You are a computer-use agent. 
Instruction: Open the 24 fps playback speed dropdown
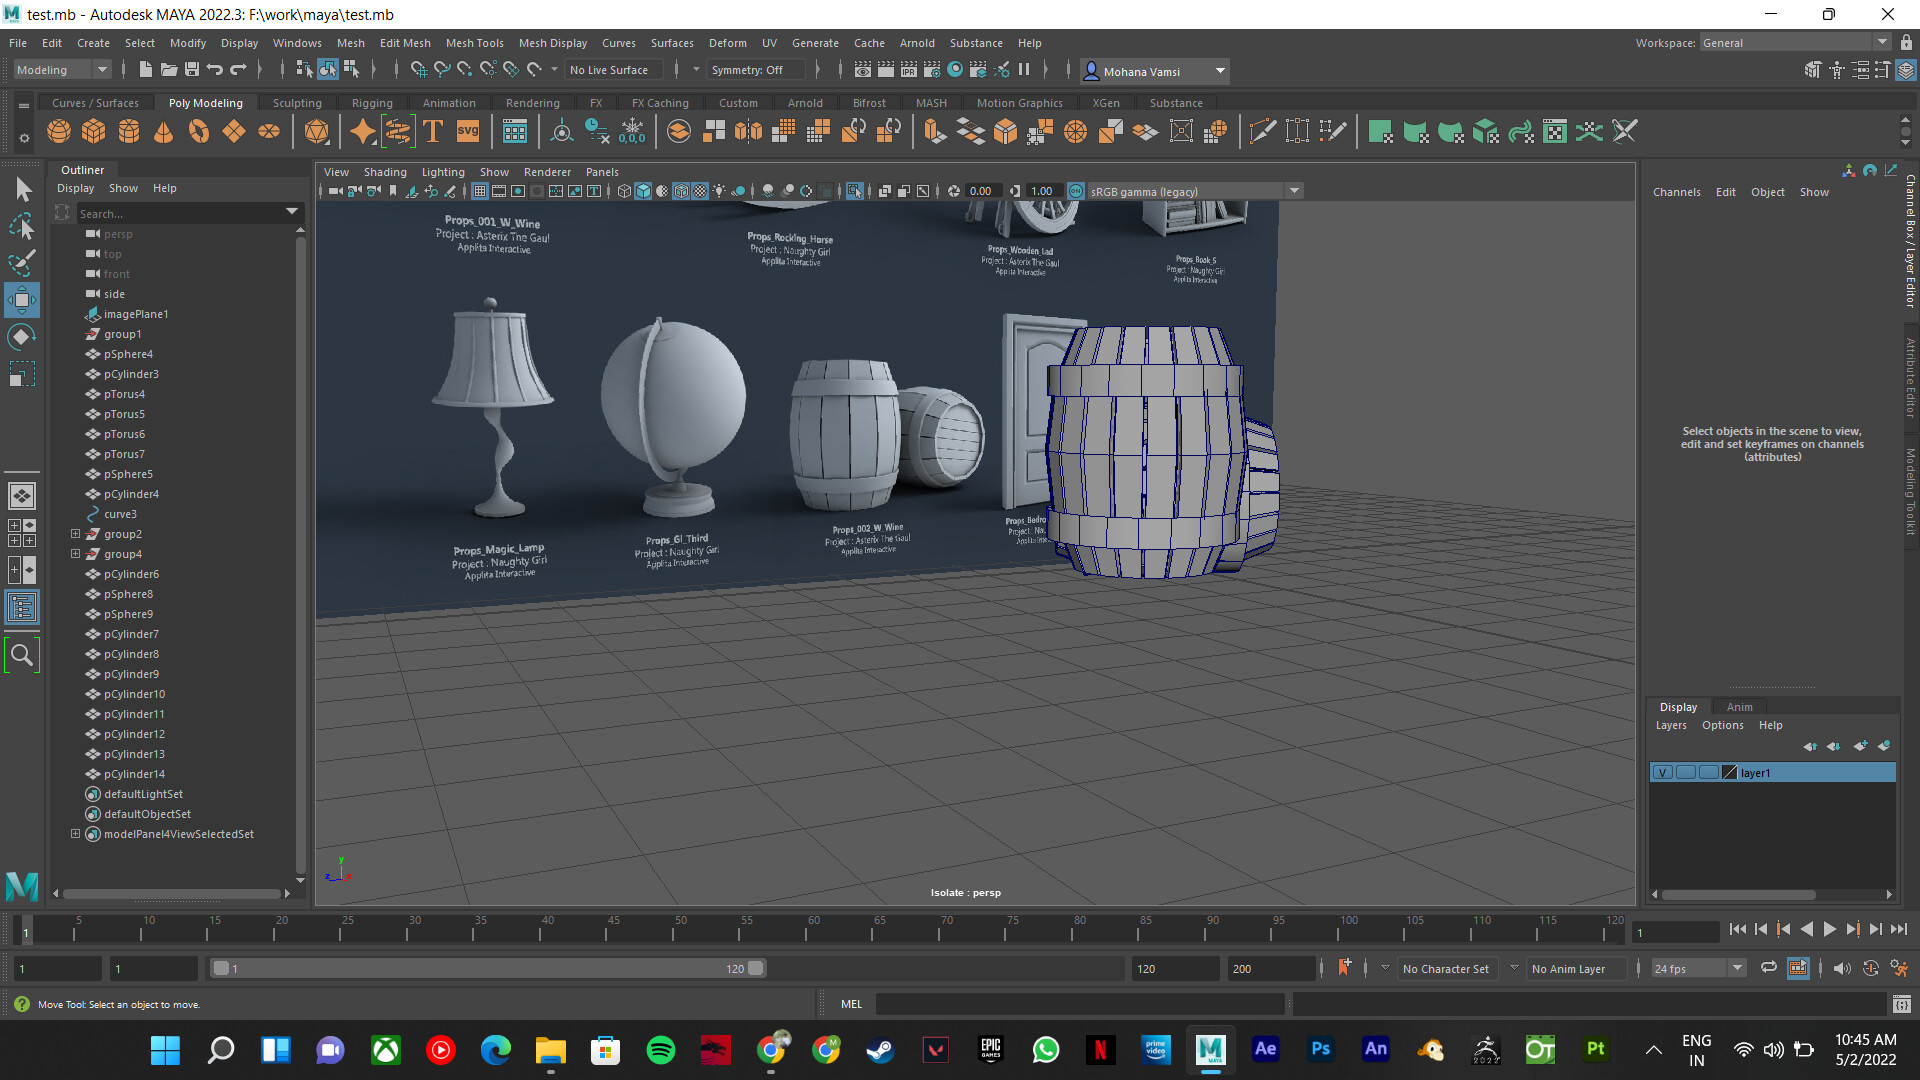pos(1738,968)
